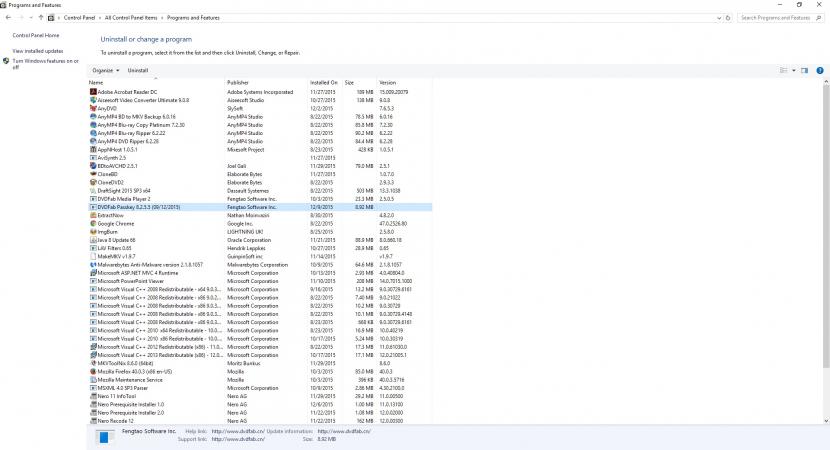The height and width of the screenshot is (450, 830).
Task: Go back using the back arrow
Action: pyautogui.click(x=8, y=18)
